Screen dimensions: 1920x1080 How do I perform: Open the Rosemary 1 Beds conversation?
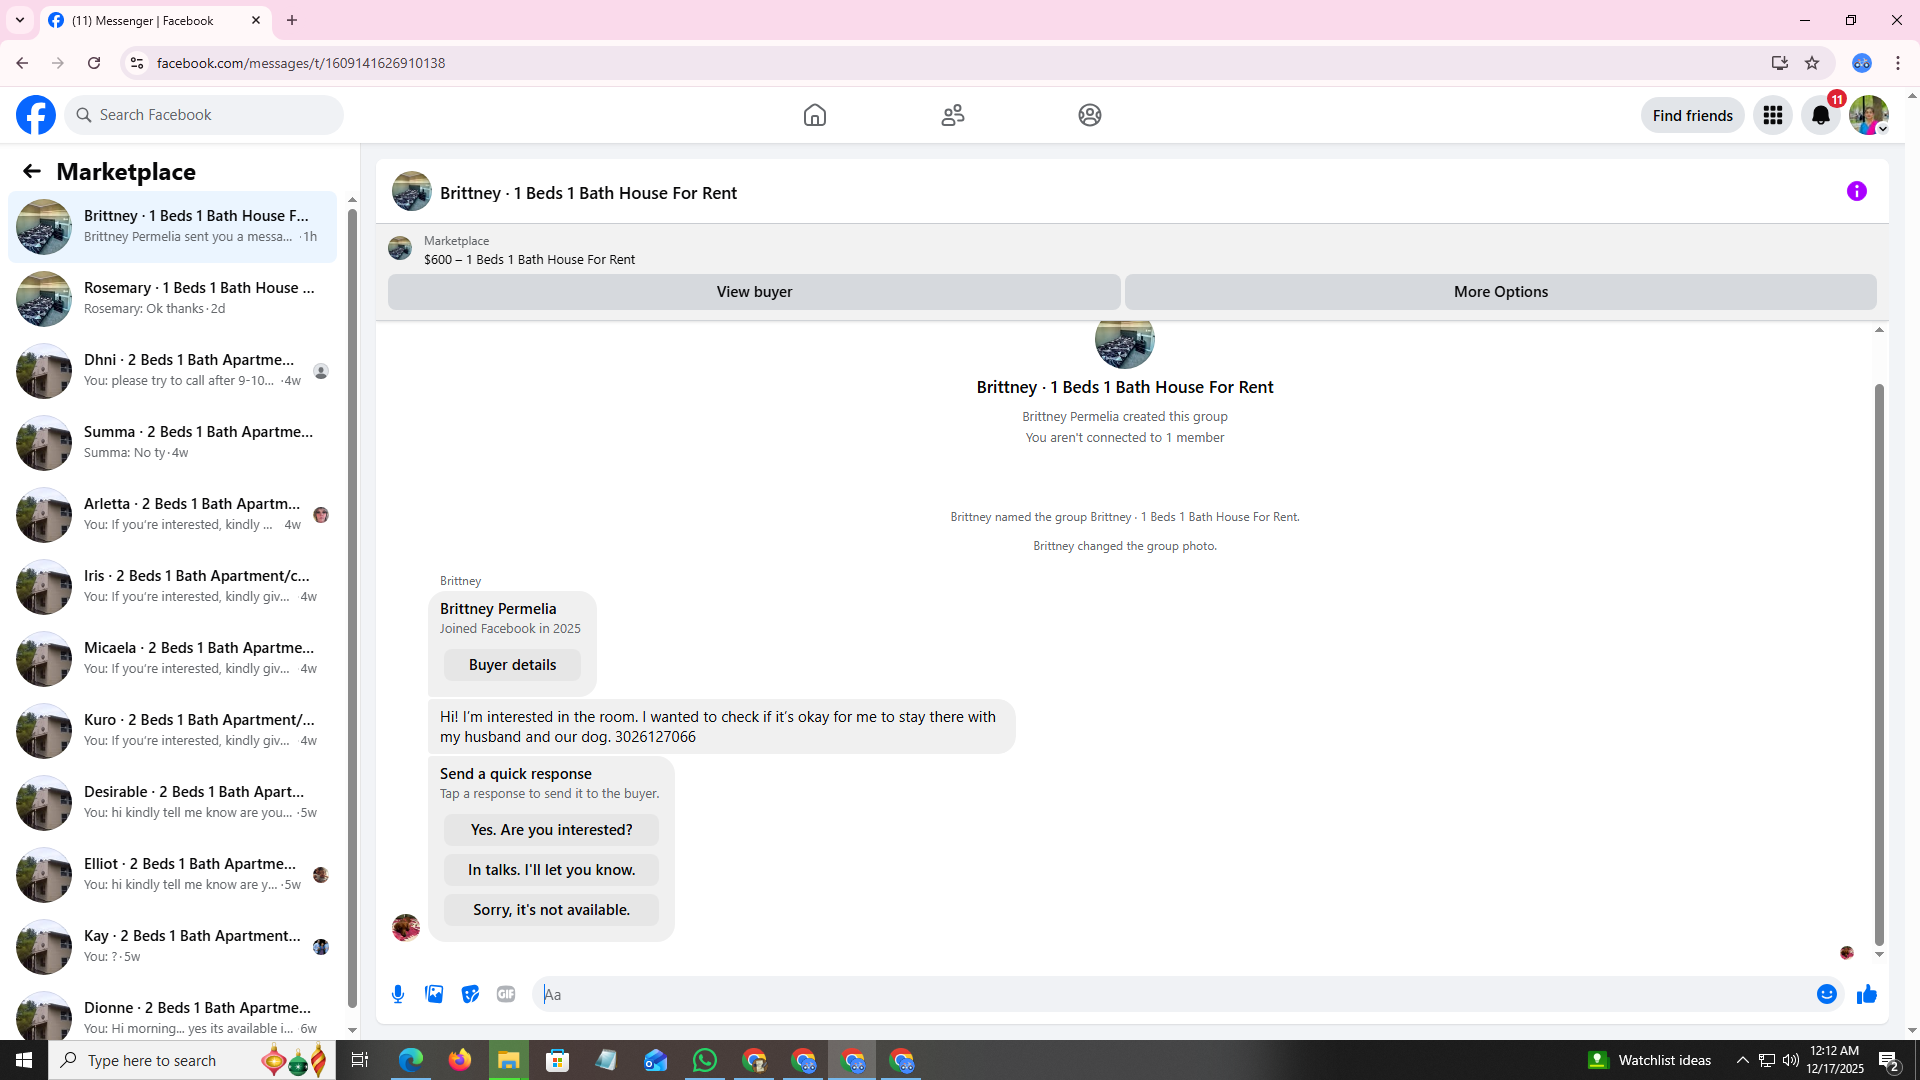(172, 298)
